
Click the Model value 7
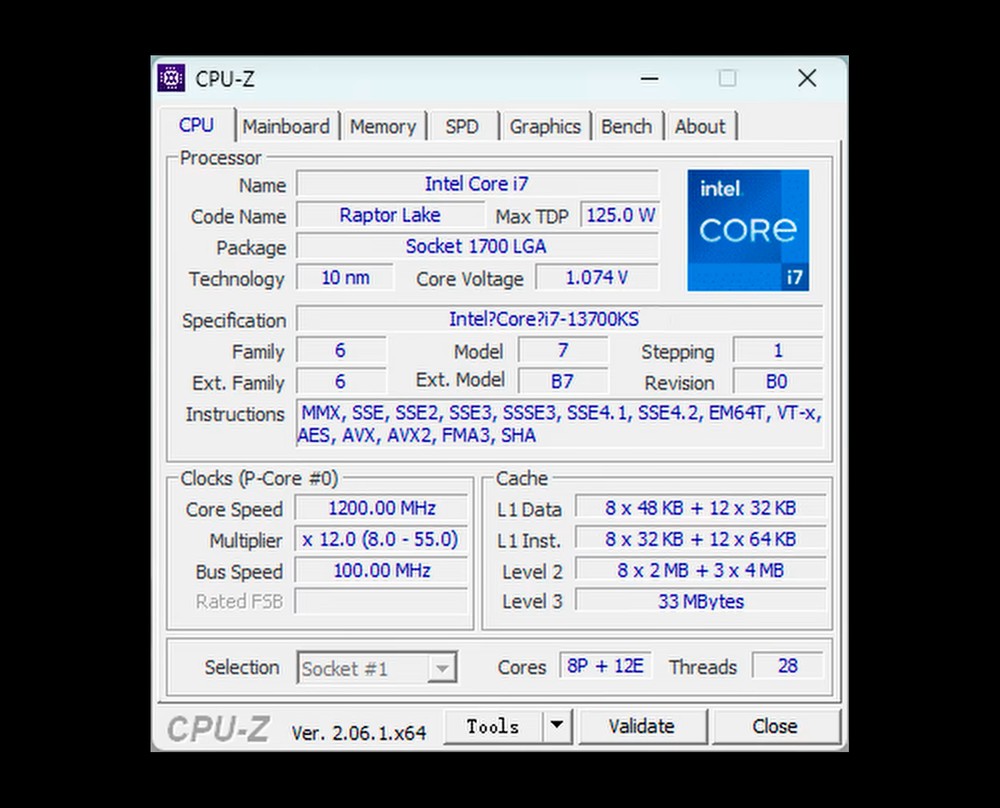coord(562,350)
